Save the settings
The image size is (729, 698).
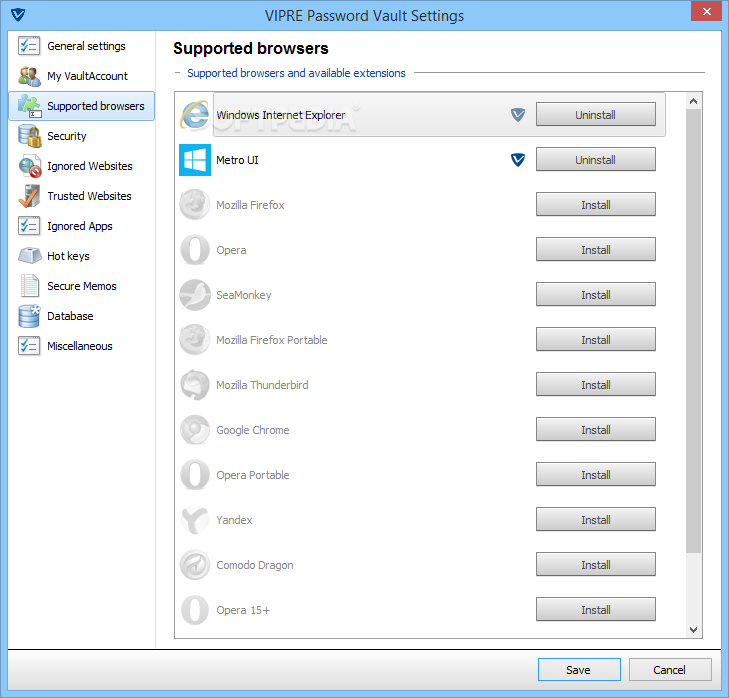[x=579, y=670]
